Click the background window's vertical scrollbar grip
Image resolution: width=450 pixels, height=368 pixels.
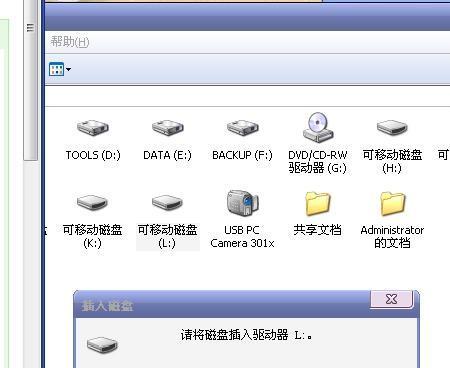30,28
